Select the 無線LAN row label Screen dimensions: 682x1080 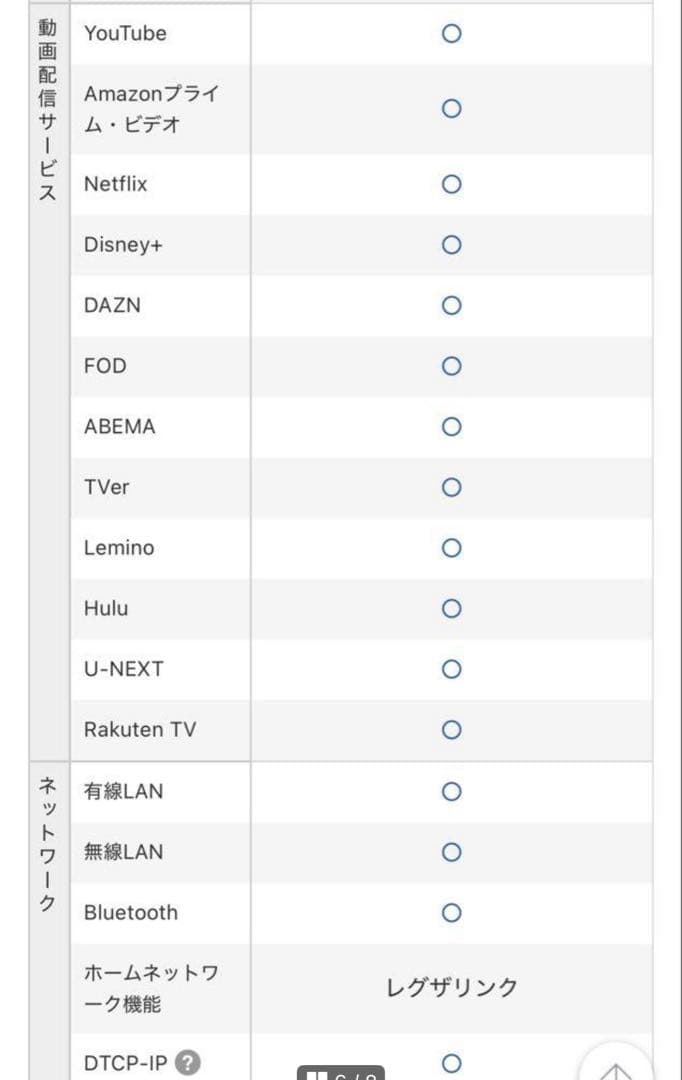click(x=123, y=852)
